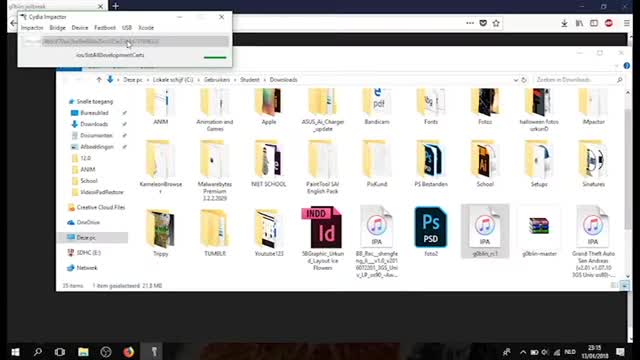Viewport: 640px width, 360px height.
Task: Open Firefox from the taskbar
Action: [x=129, y=352]
